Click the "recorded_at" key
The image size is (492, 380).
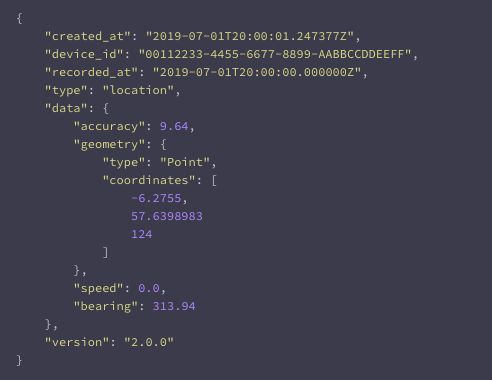click(91, 72)
